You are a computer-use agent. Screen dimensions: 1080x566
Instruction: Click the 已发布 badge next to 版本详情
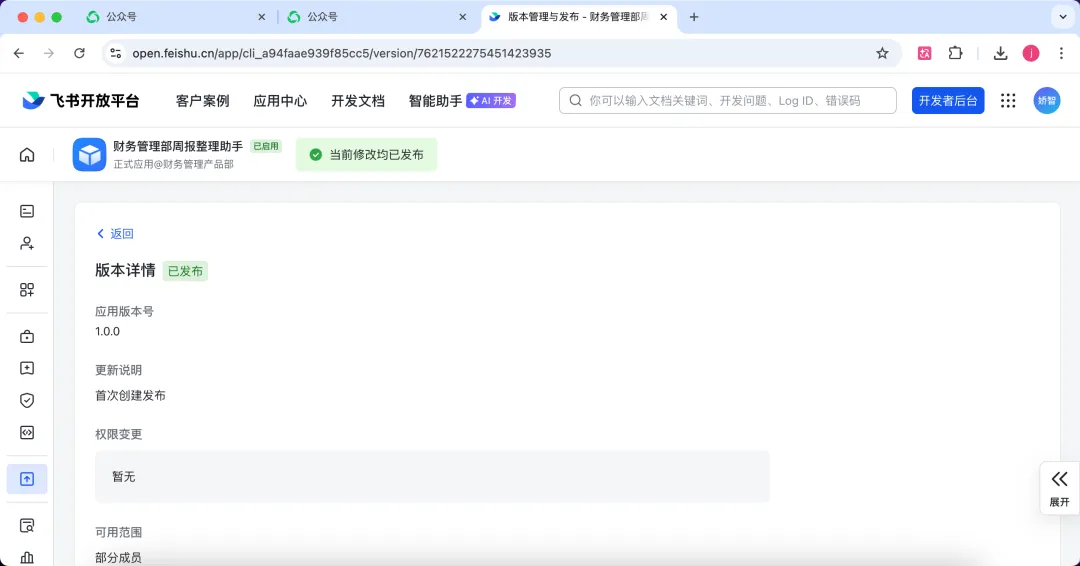pos(185,271)
